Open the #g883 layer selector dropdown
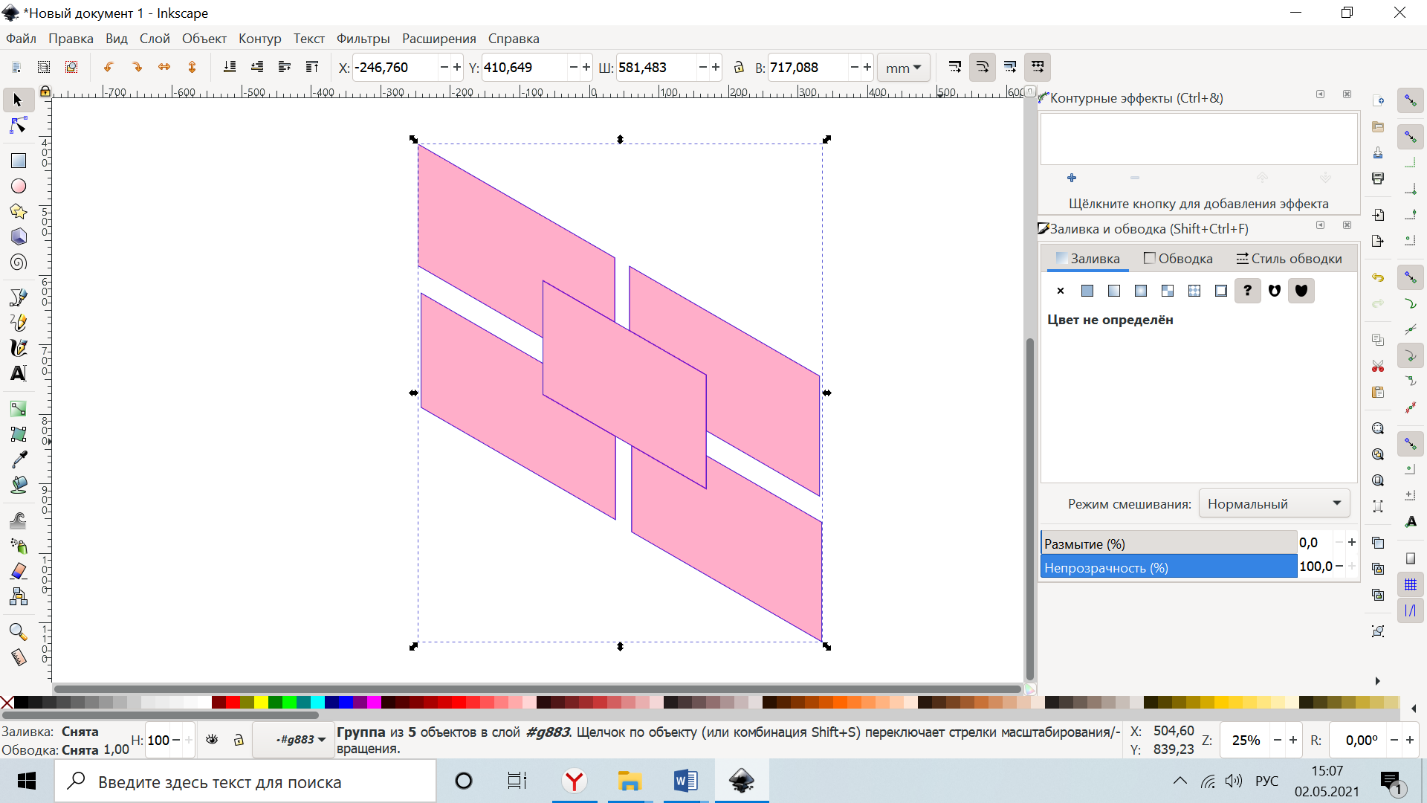Screen dimensions: 1427x803 [x=294, y=740]
